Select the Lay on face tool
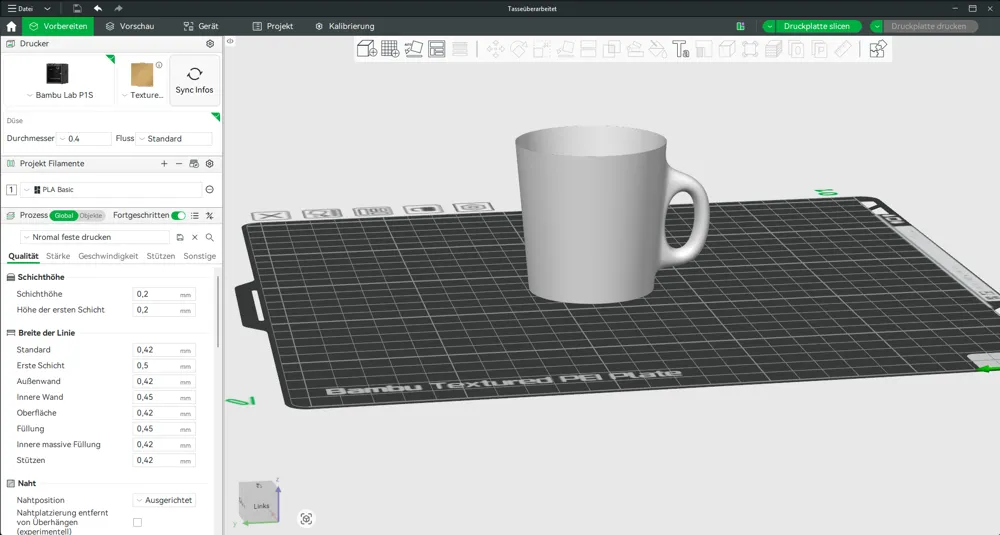 [x=565, y=49]
